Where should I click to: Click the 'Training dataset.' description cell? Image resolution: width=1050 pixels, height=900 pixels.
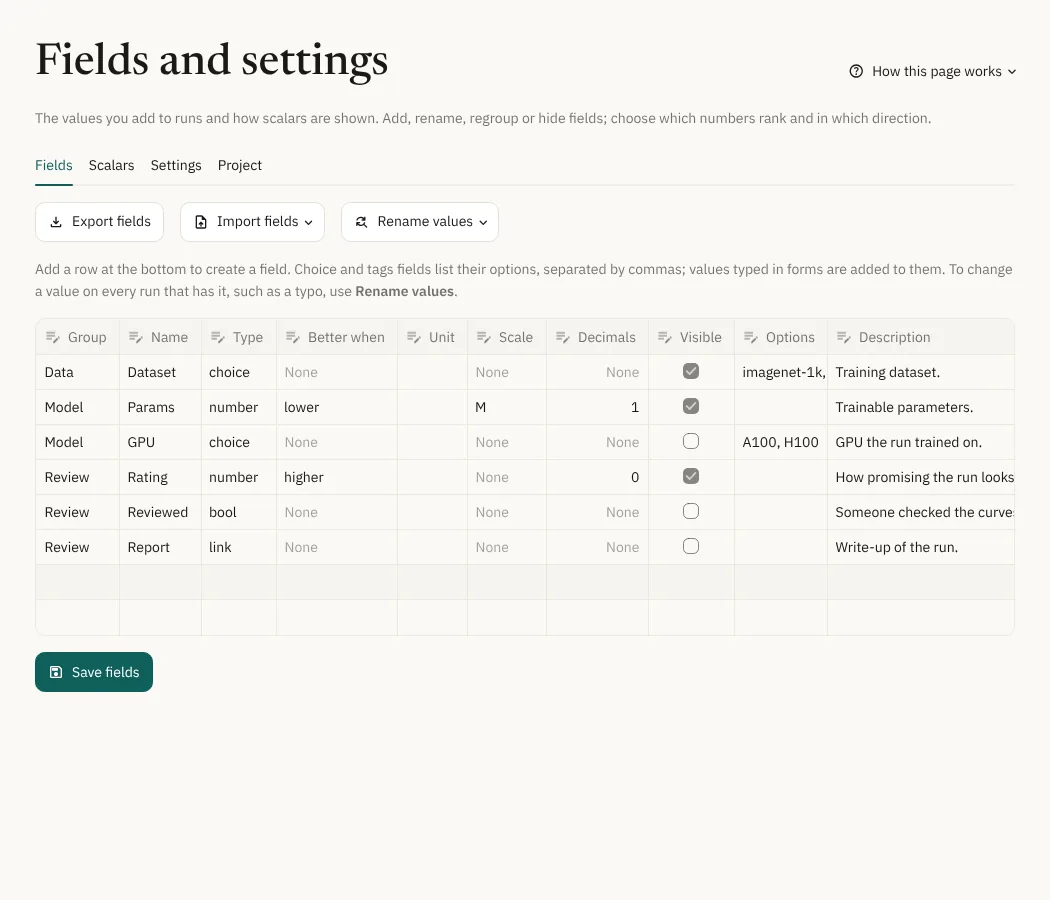tap(921, 372)
